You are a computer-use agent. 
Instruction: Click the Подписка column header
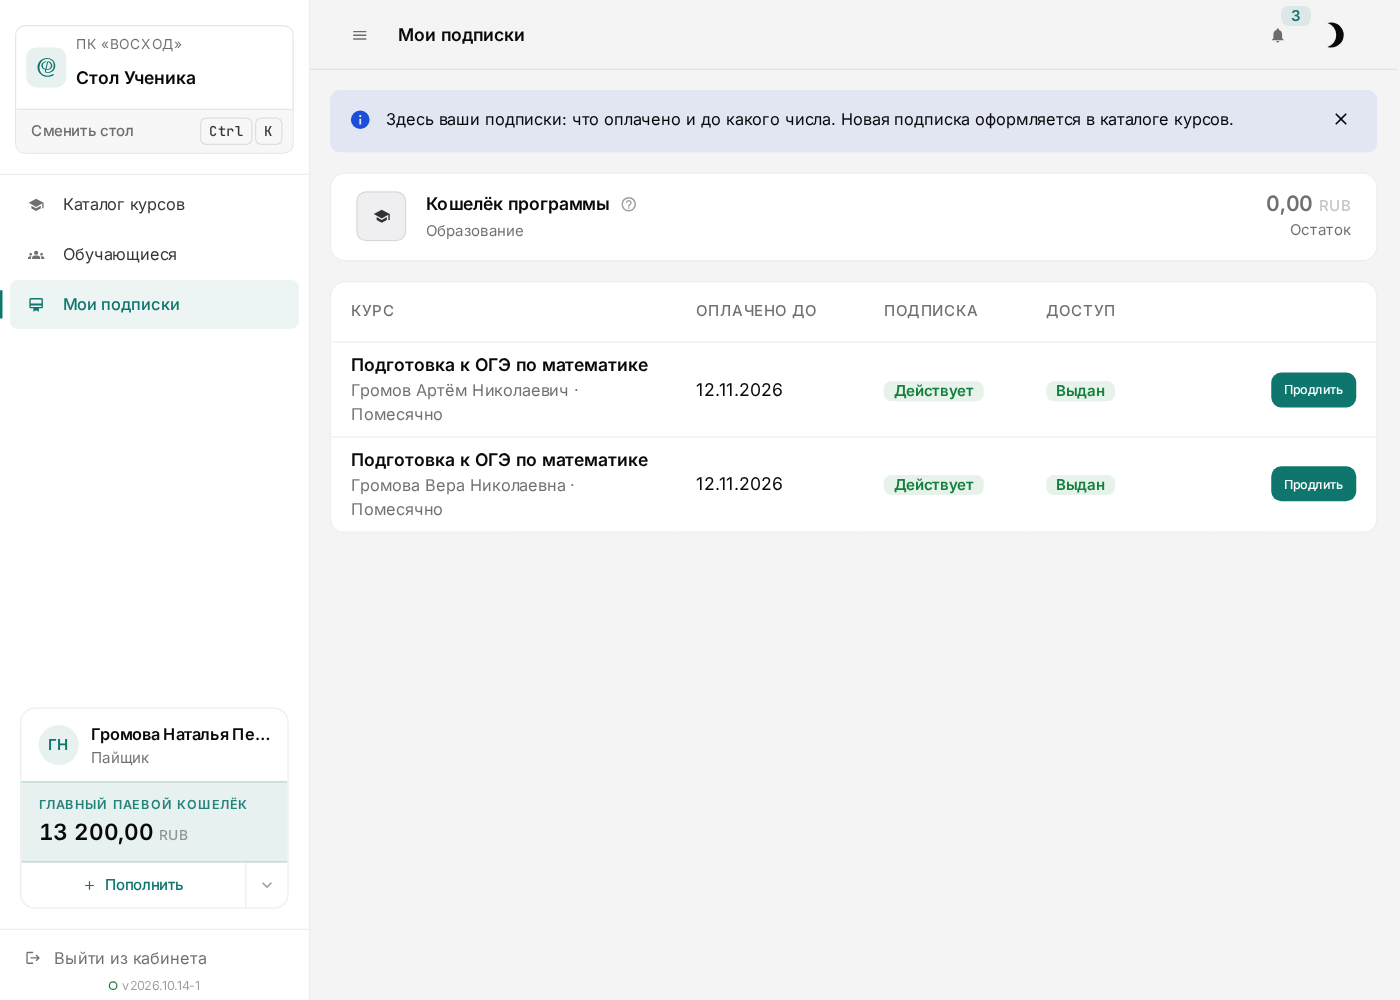(931, 311)
